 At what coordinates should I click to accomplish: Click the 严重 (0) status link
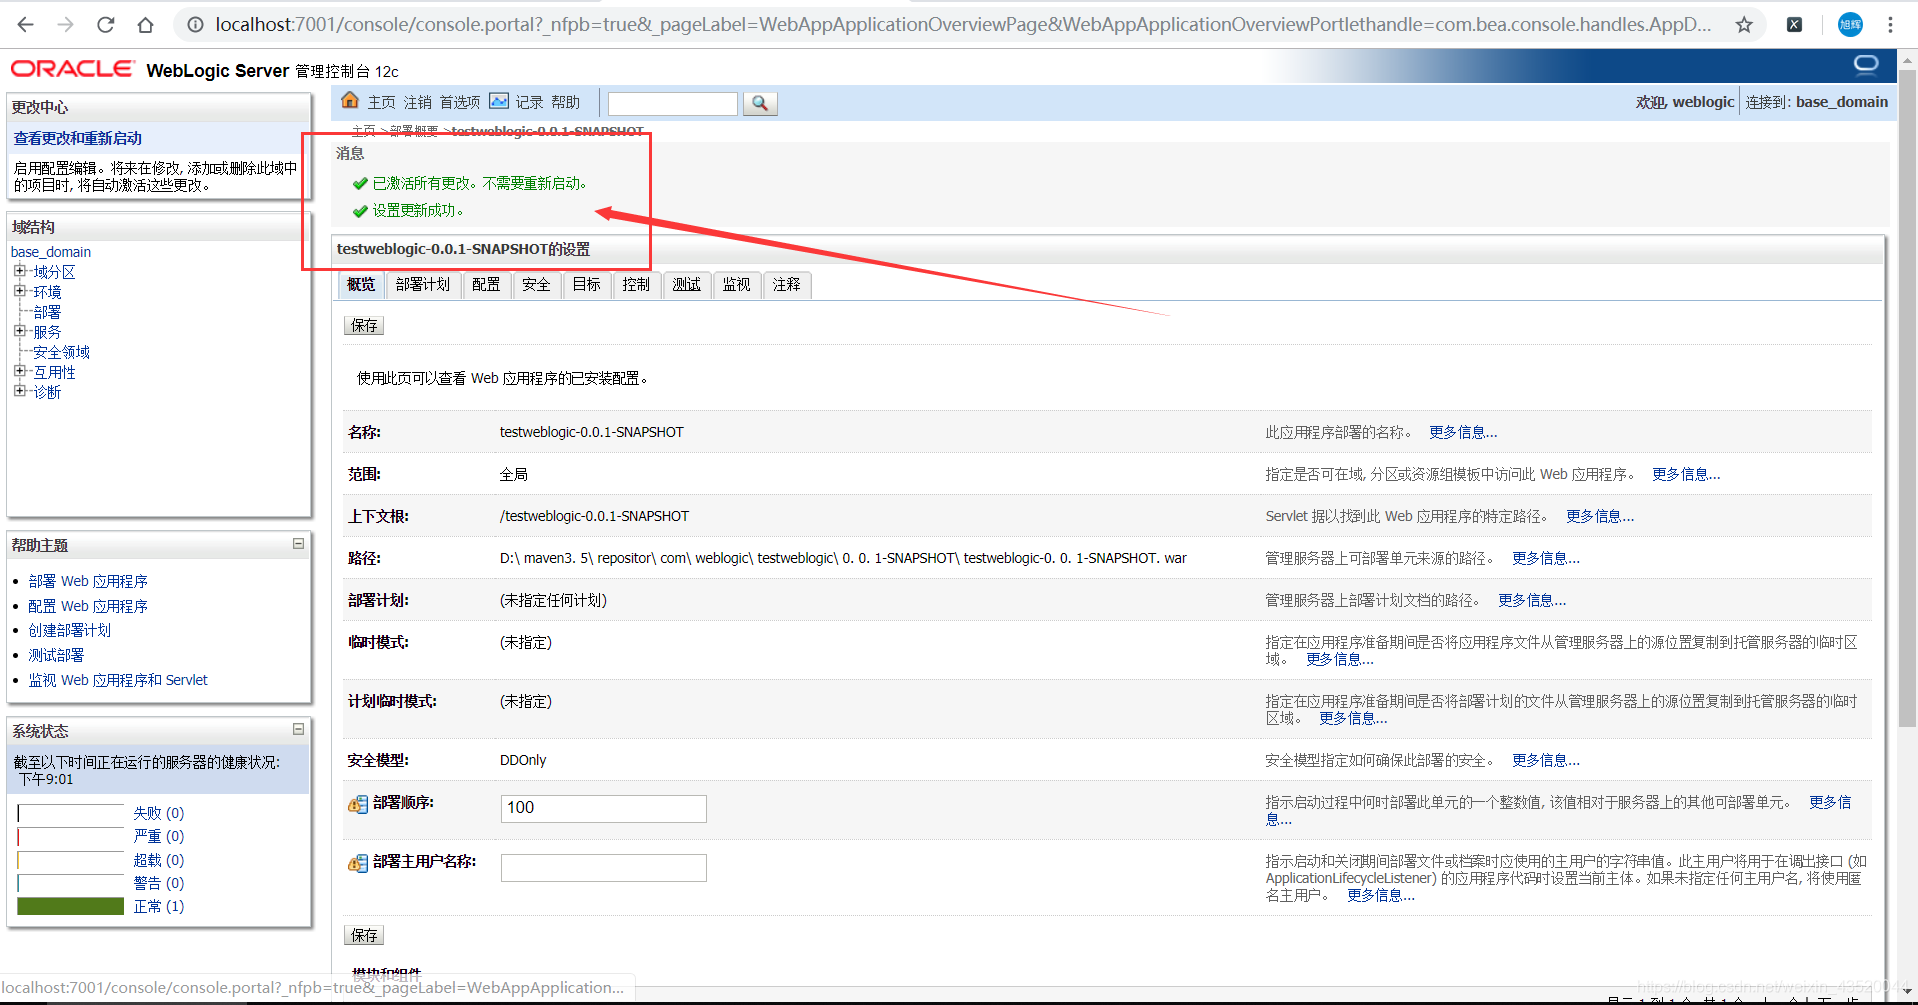(x=159, y=836)
